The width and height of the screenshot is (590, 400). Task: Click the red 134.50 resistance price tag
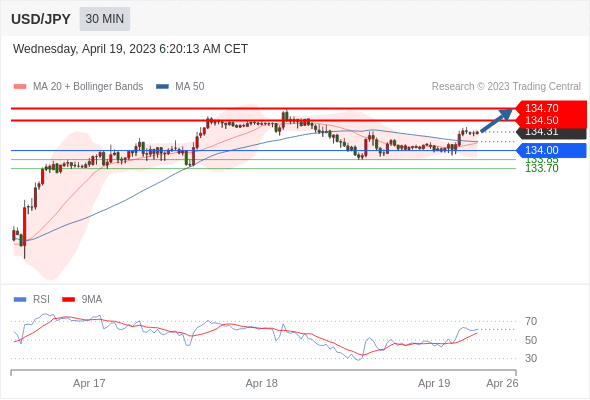click(x=550, y=120)
